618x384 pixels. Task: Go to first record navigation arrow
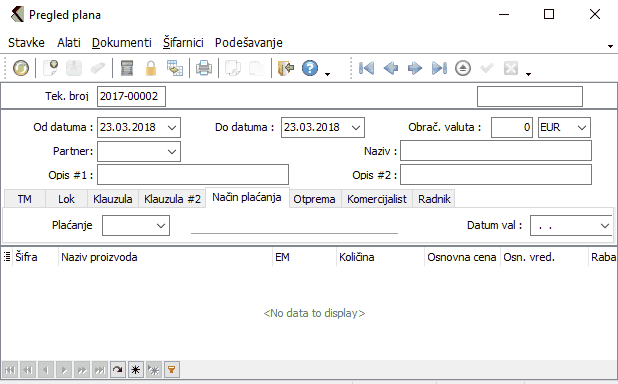(x=367, y=68)
